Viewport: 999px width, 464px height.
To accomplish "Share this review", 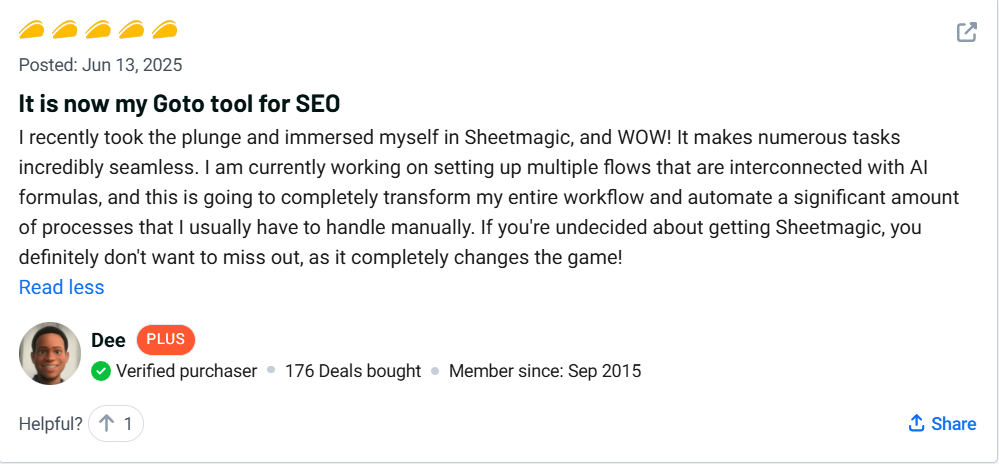I will tap(942, 424).
